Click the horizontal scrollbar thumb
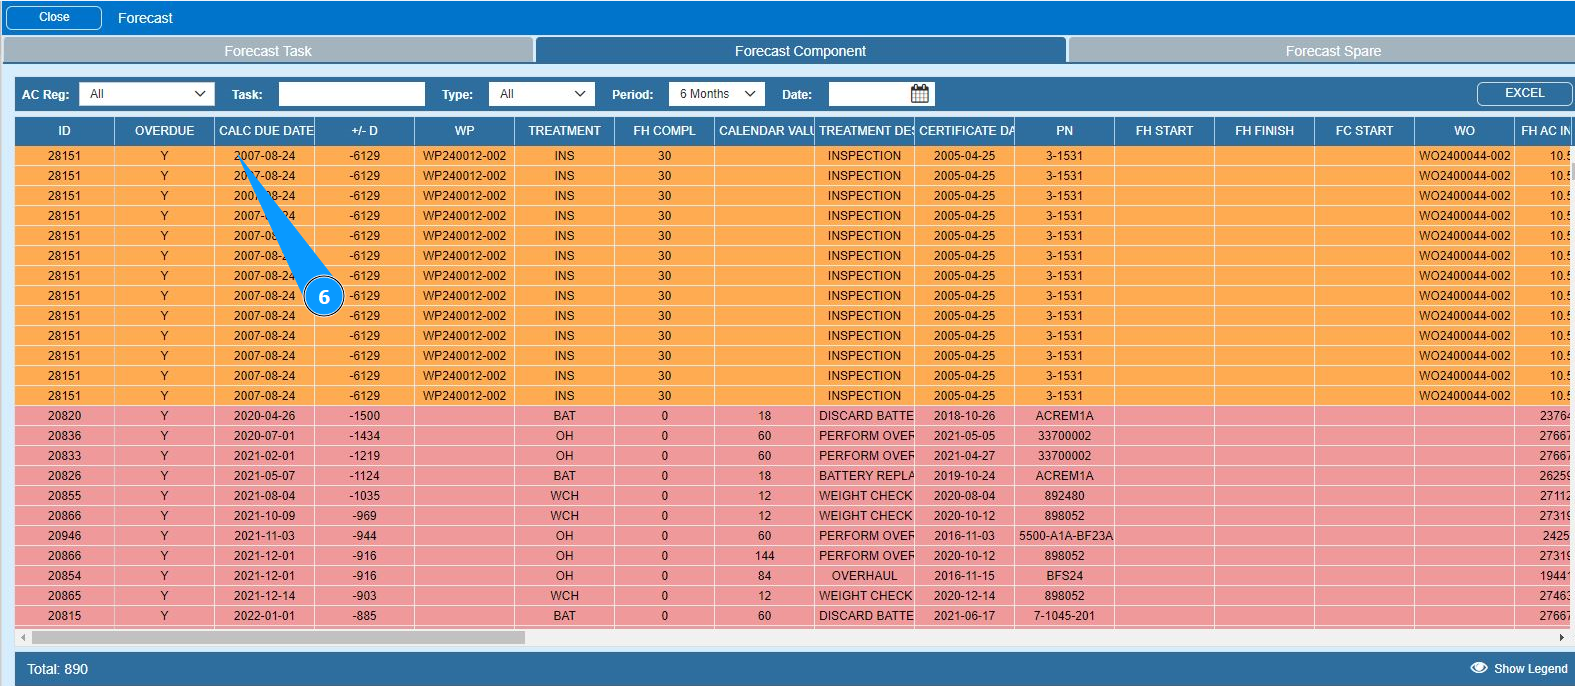 point(278,637)
